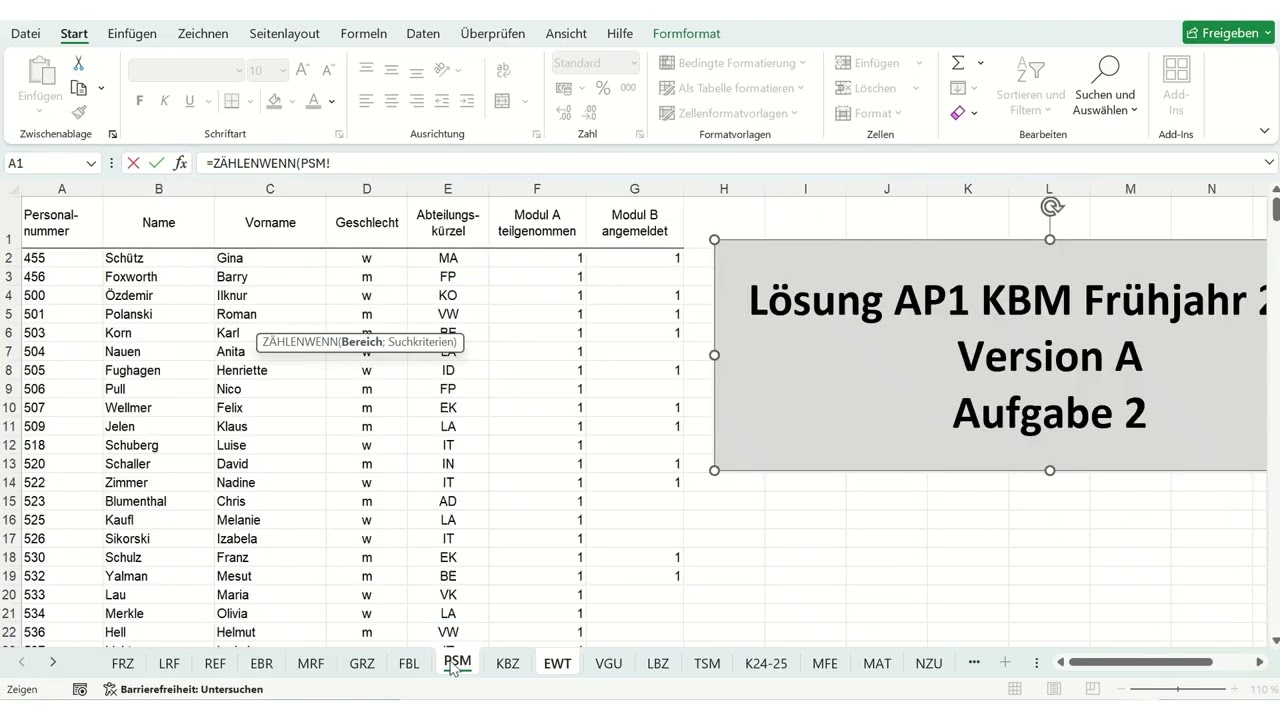Toggle bold formatting F button

tap(139, 101)
